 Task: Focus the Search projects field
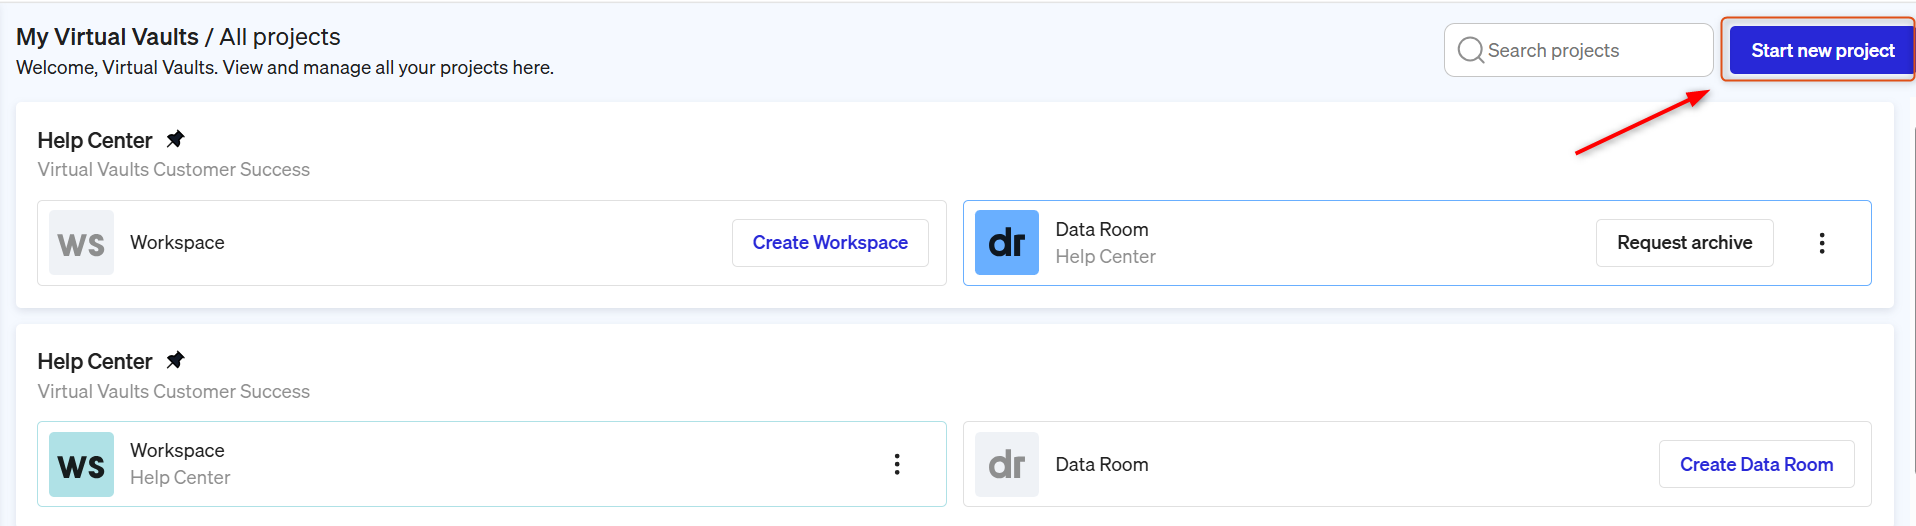click(x=1578, y=50)
